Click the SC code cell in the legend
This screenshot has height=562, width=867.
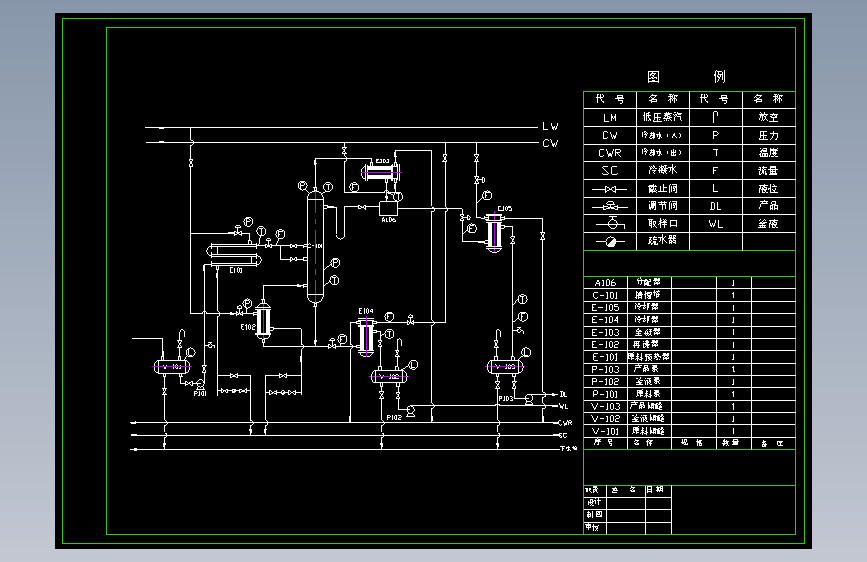(x=610, y=170)
